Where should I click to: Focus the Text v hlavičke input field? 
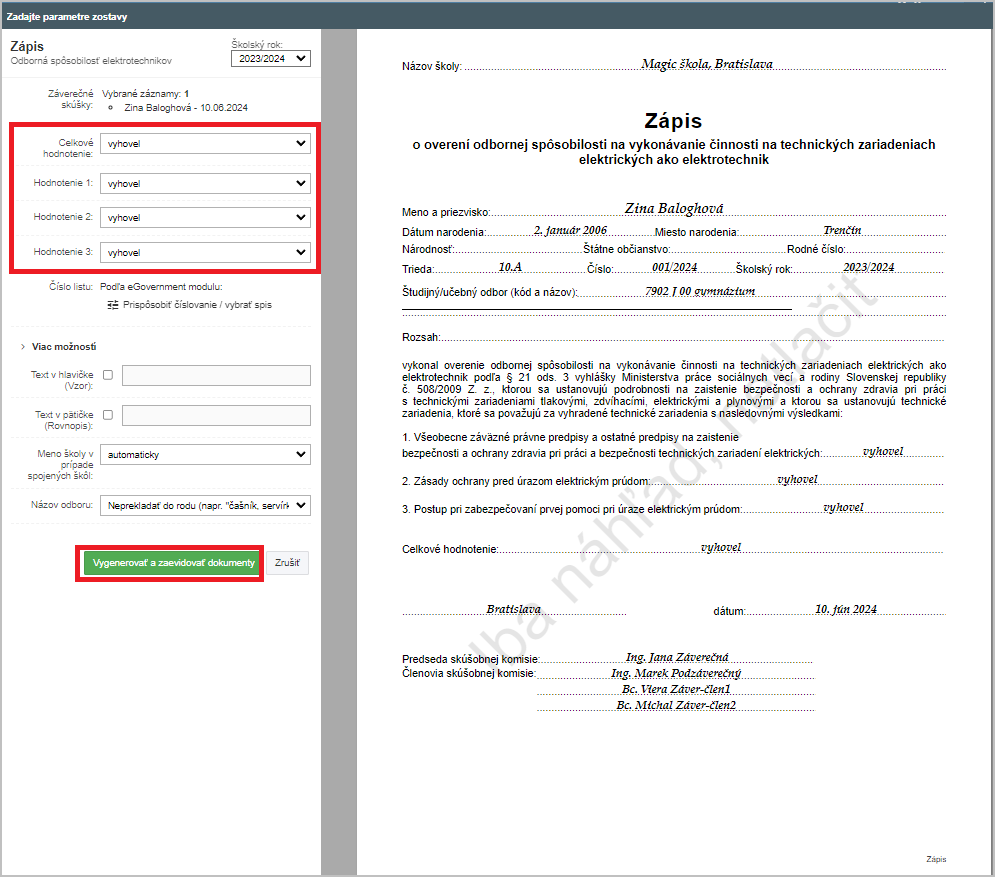(x=216, y=375)
